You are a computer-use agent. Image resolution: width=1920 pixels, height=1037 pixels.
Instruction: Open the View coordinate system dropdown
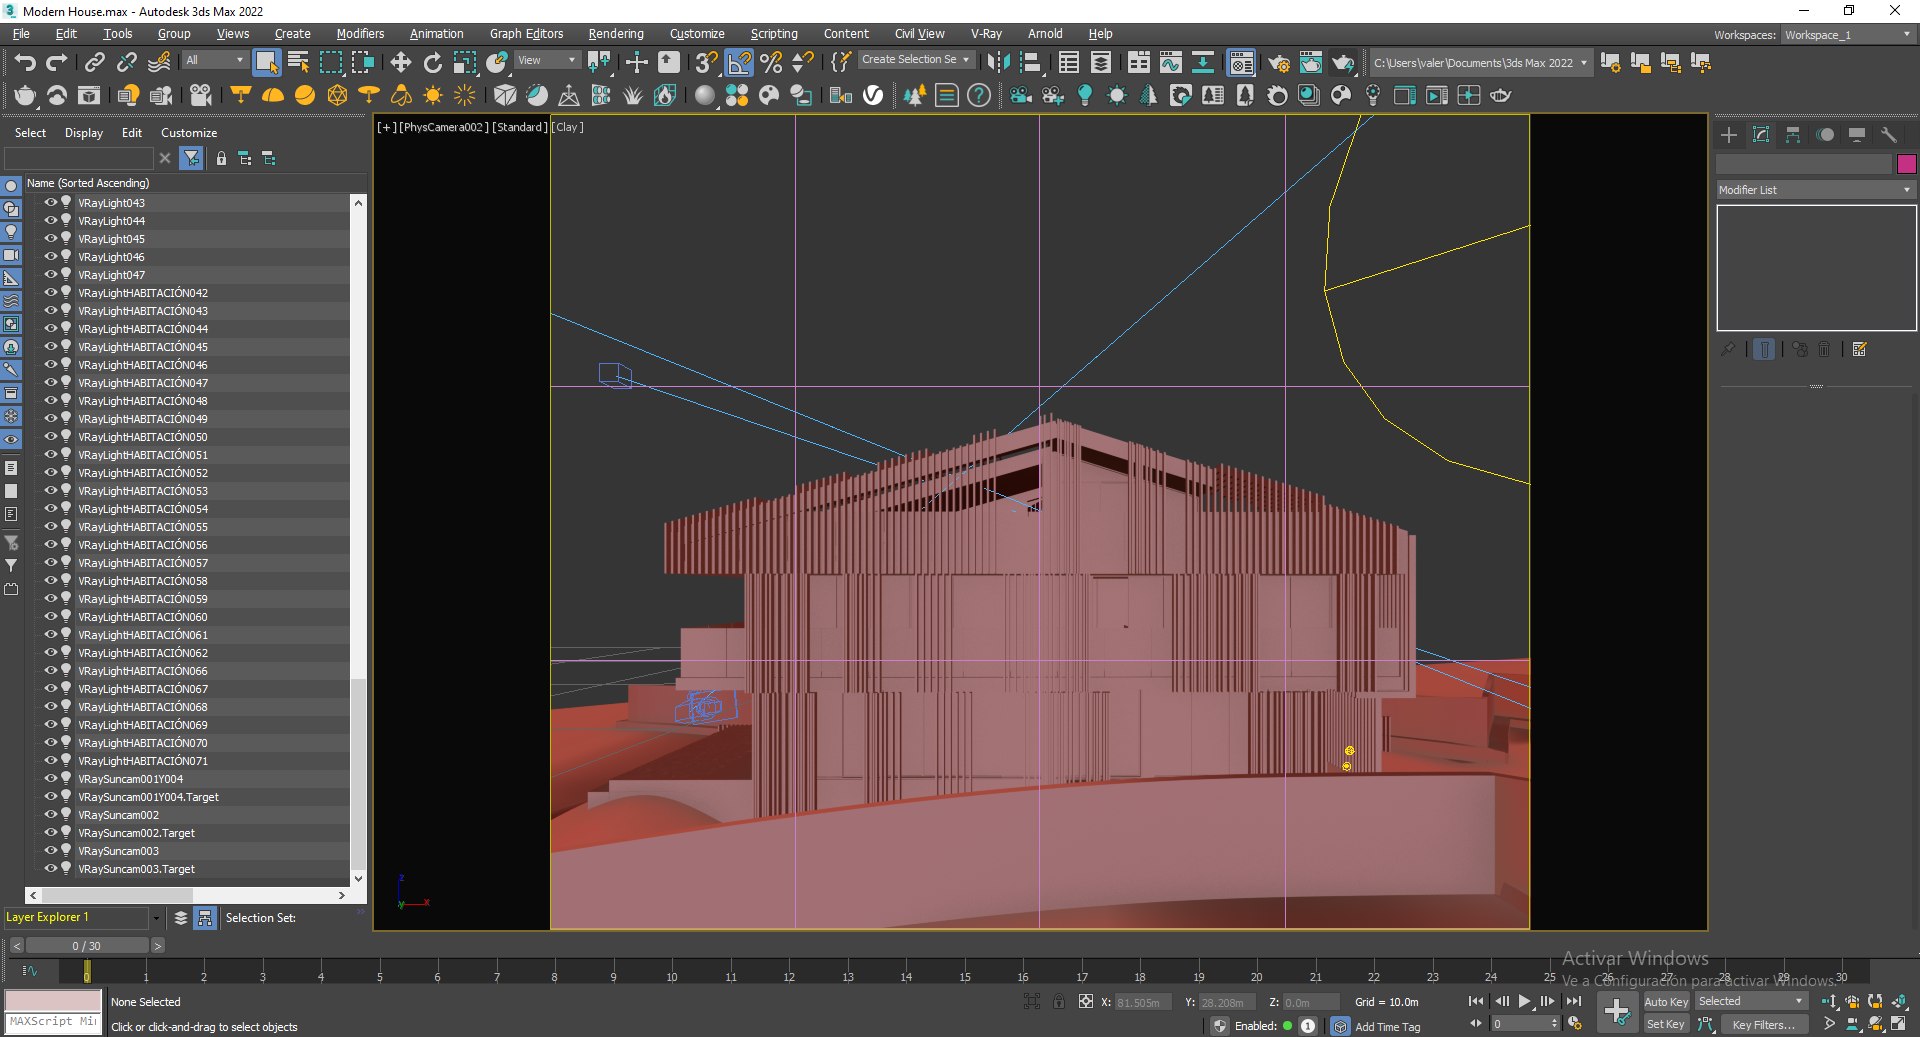546,60
